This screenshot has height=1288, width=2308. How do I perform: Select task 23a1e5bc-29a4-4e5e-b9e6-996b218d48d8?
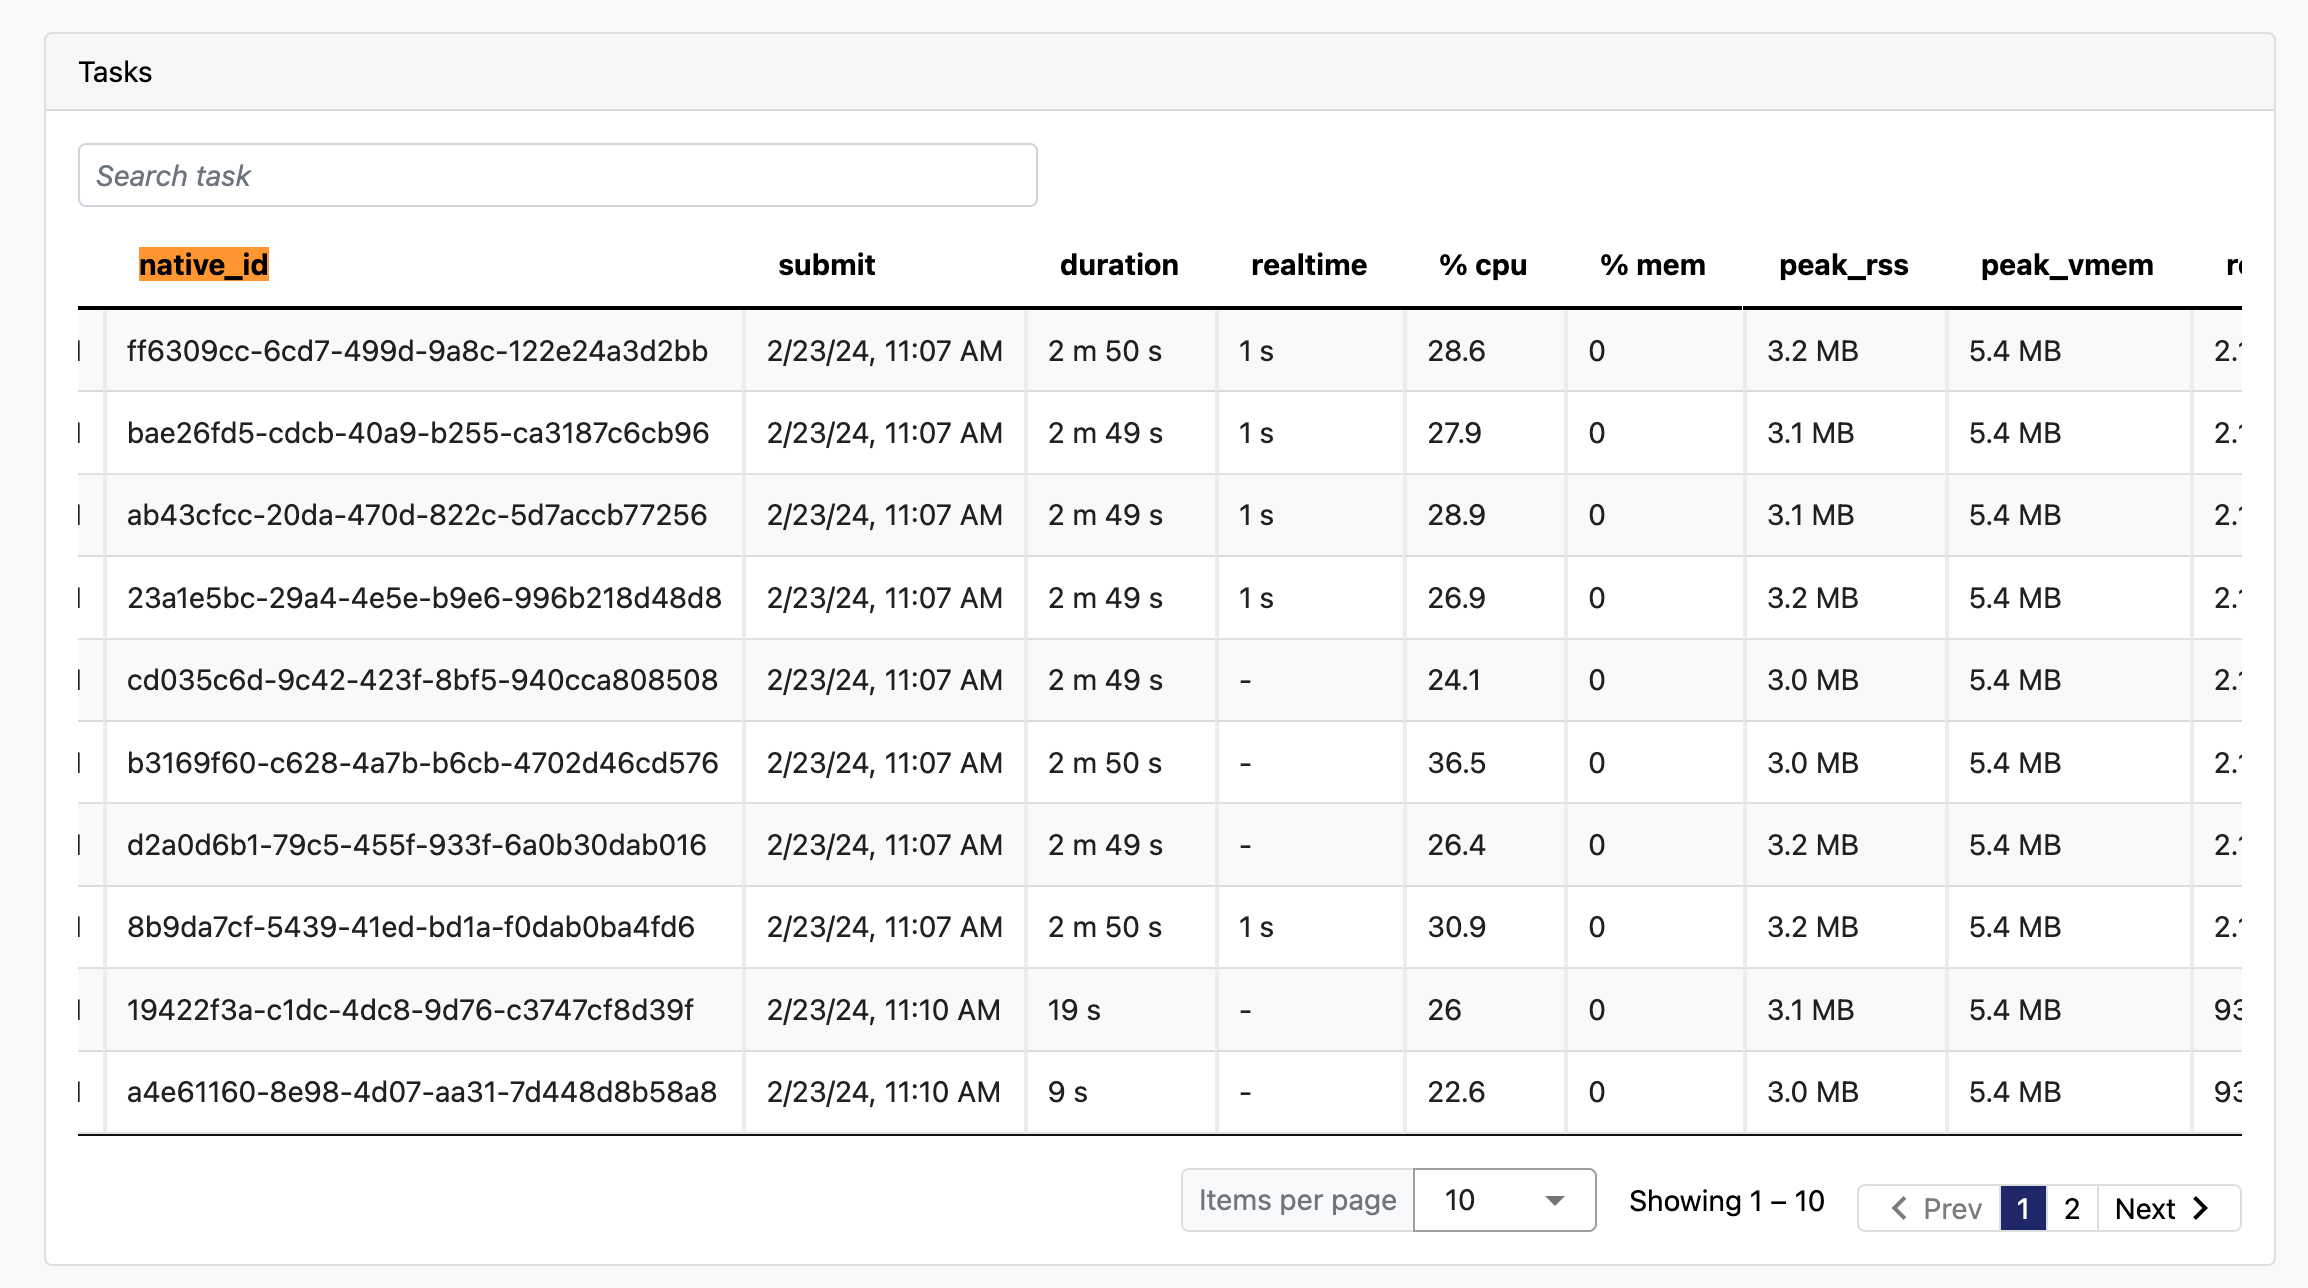pos(424,598)
